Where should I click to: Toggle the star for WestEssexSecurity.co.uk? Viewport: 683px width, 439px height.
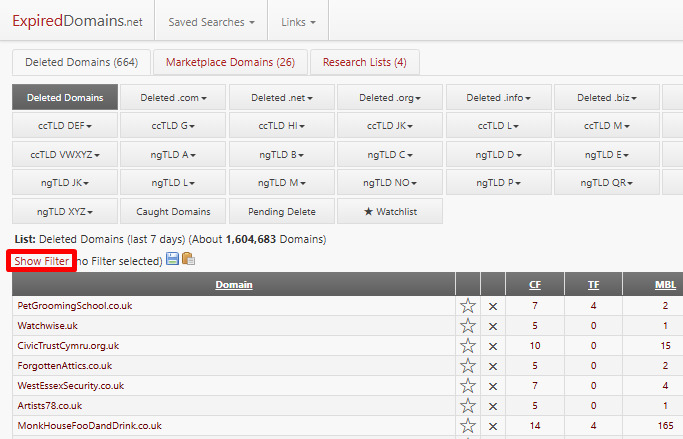pos(467,386)
